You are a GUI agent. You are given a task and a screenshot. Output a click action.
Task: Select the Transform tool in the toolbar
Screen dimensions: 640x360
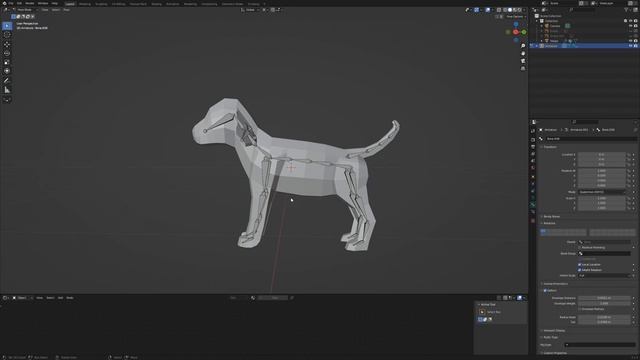tap(7, 71)
